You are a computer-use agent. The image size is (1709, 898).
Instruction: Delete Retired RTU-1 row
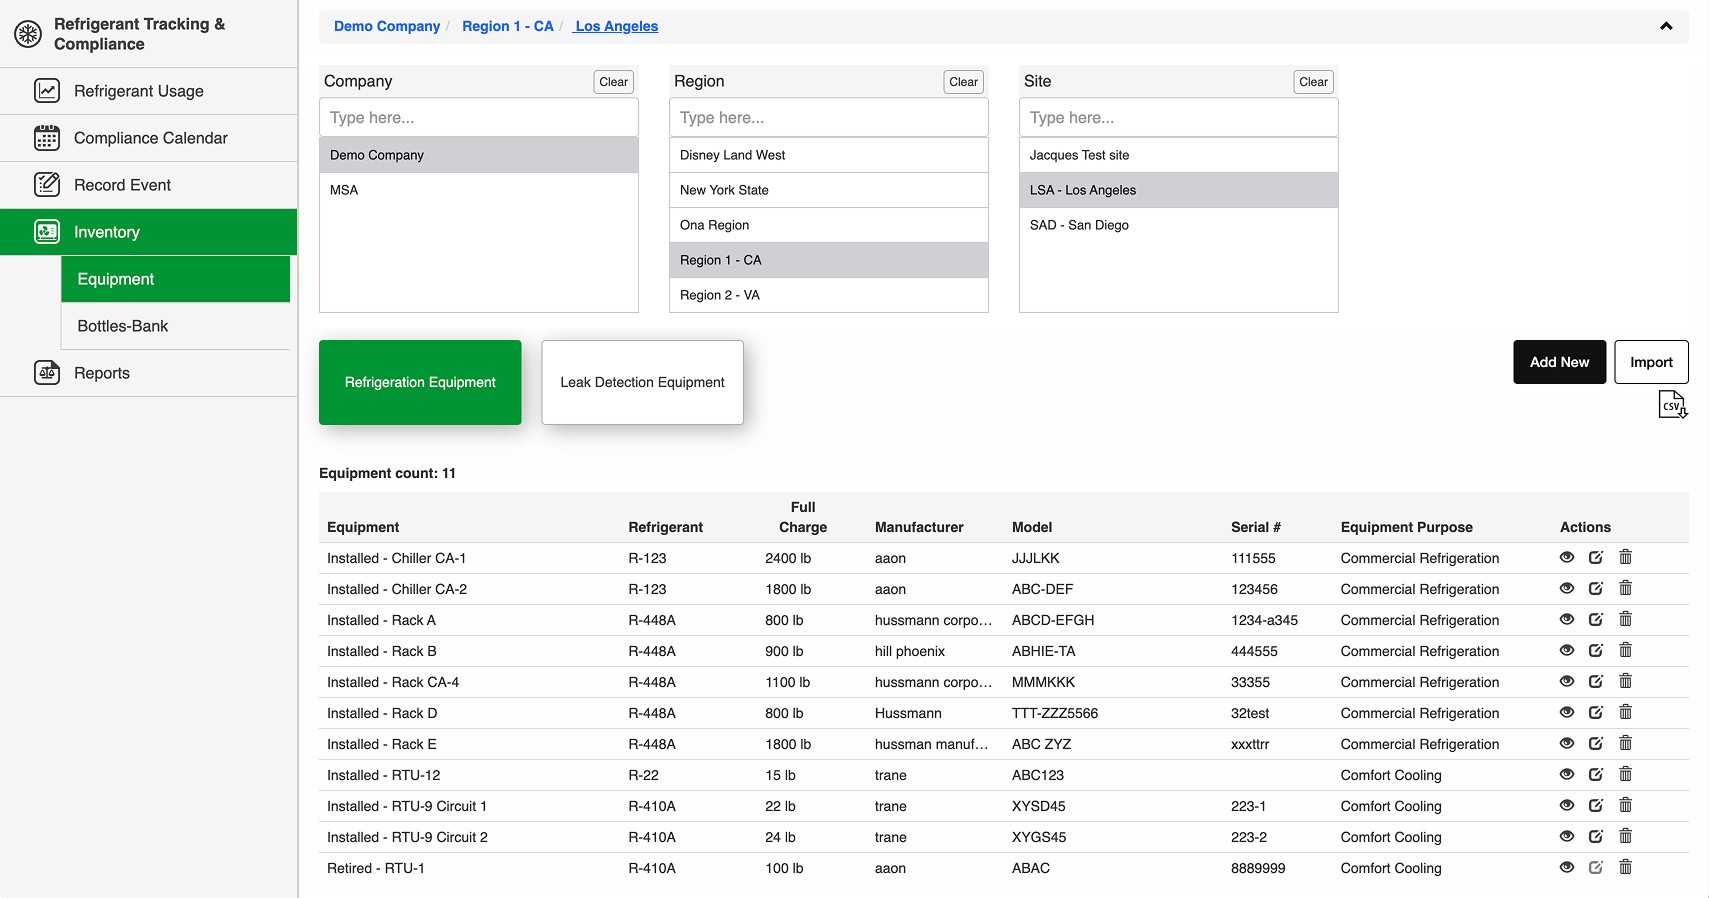pos(1626,867)
